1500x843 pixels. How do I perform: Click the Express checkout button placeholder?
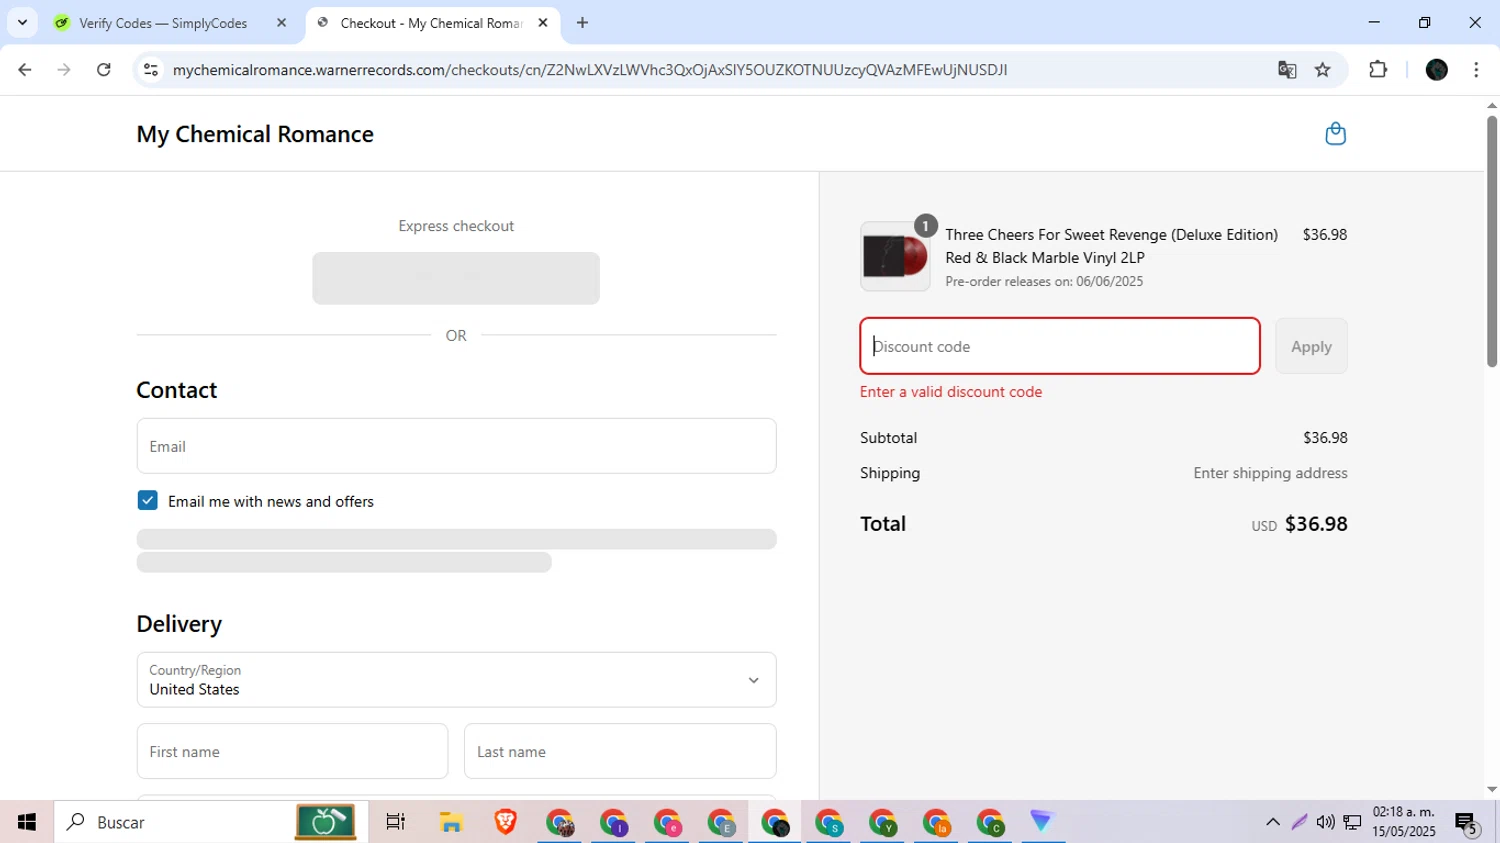[x=456, y=278]
